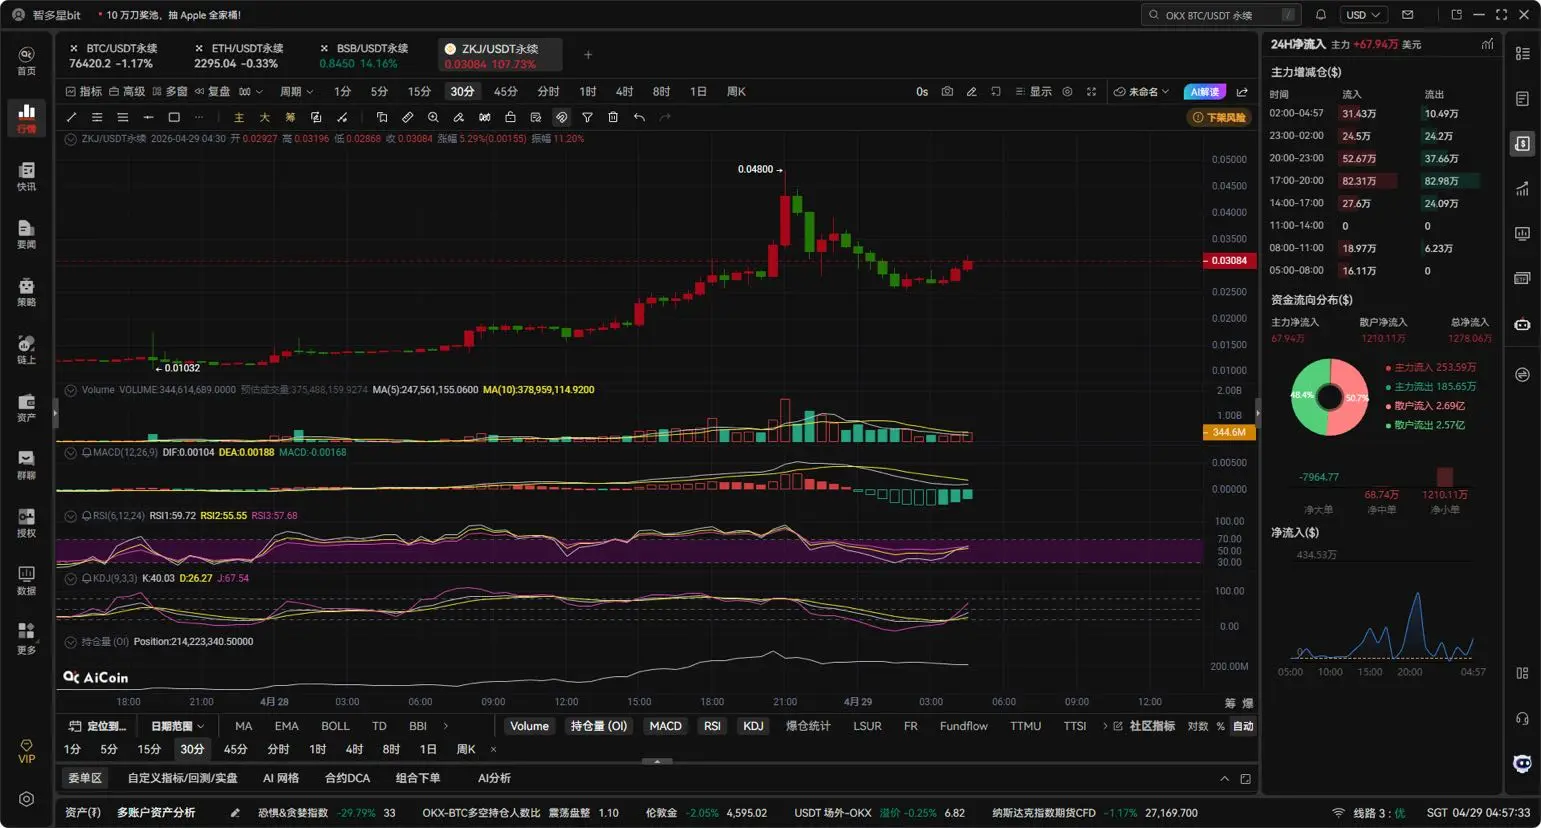Take a chart screenshot with camera icon
Image resolution: width=1541 pixels, height=828 pixels.
coord(947,91)
